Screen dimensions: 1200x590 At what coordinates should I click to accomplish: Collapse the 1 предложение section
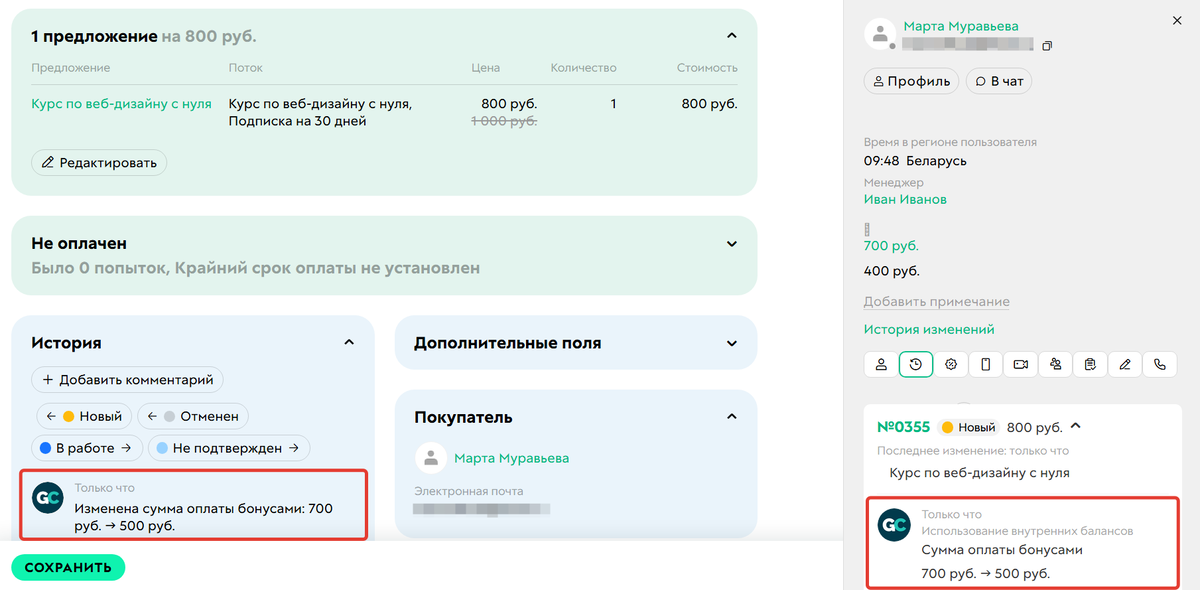(x=731, y=36)
